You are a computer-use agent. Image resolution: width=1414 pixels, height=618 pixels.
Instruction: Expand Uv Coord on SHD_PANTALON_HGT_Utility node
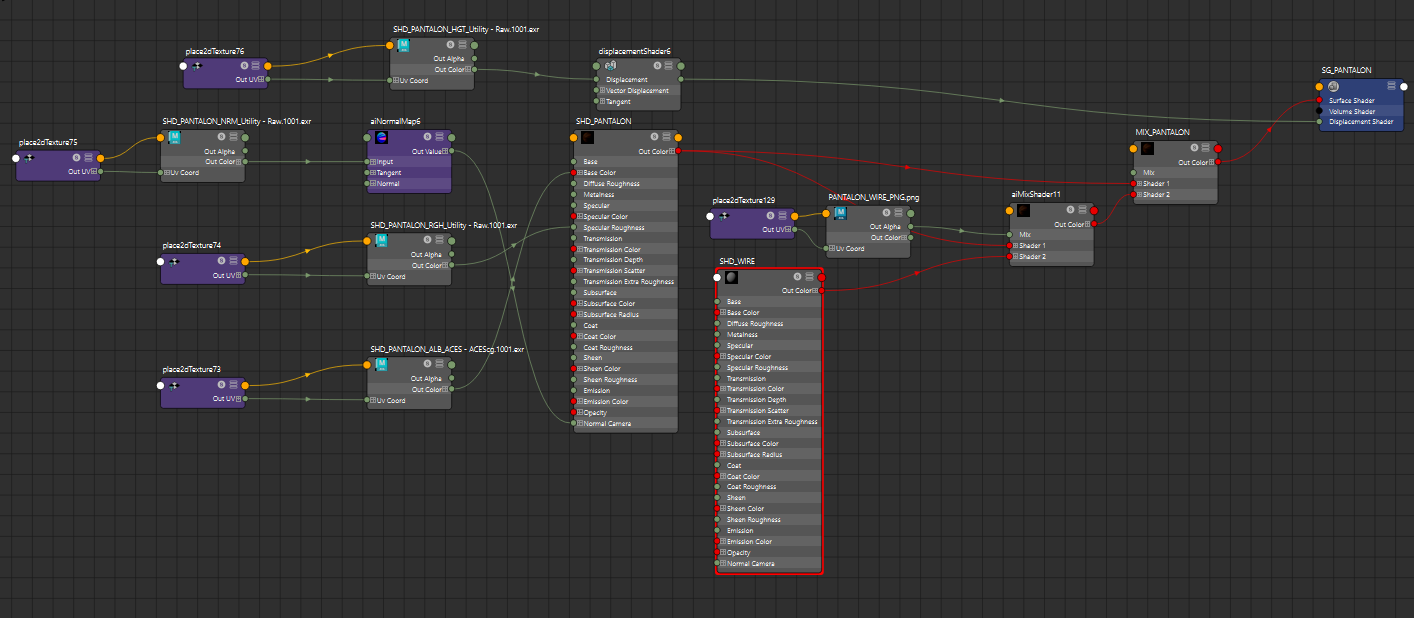click(396, 81)
